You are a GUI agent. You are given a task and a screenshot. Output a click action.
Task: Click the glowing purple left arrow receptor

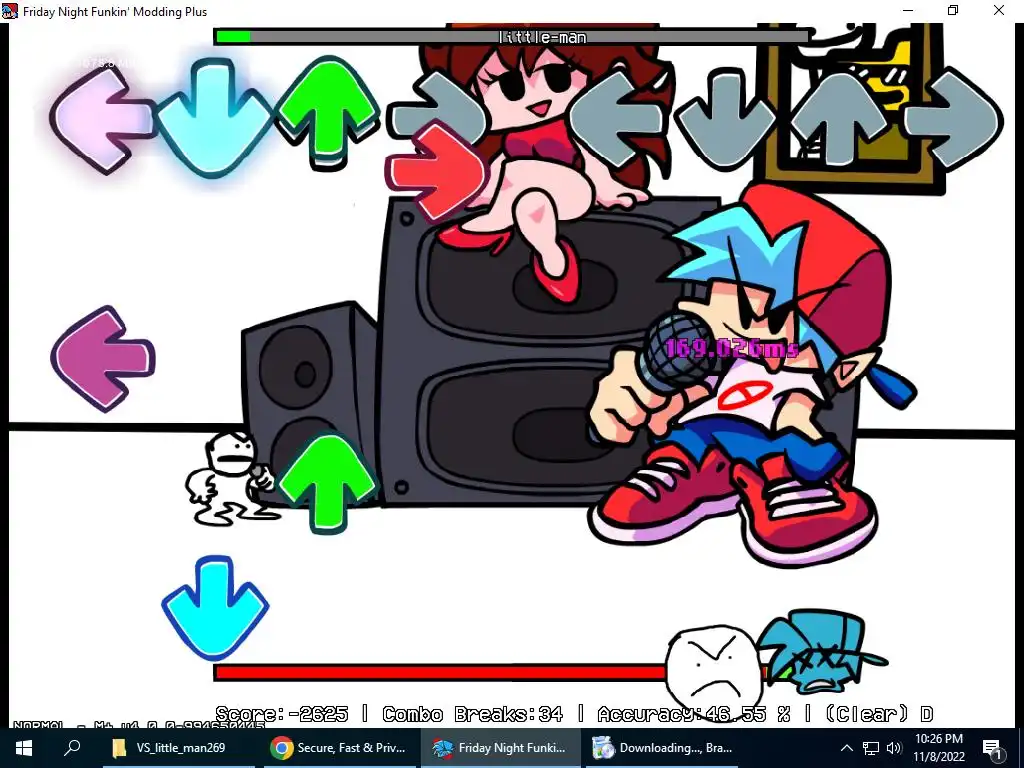click(103, 121)
